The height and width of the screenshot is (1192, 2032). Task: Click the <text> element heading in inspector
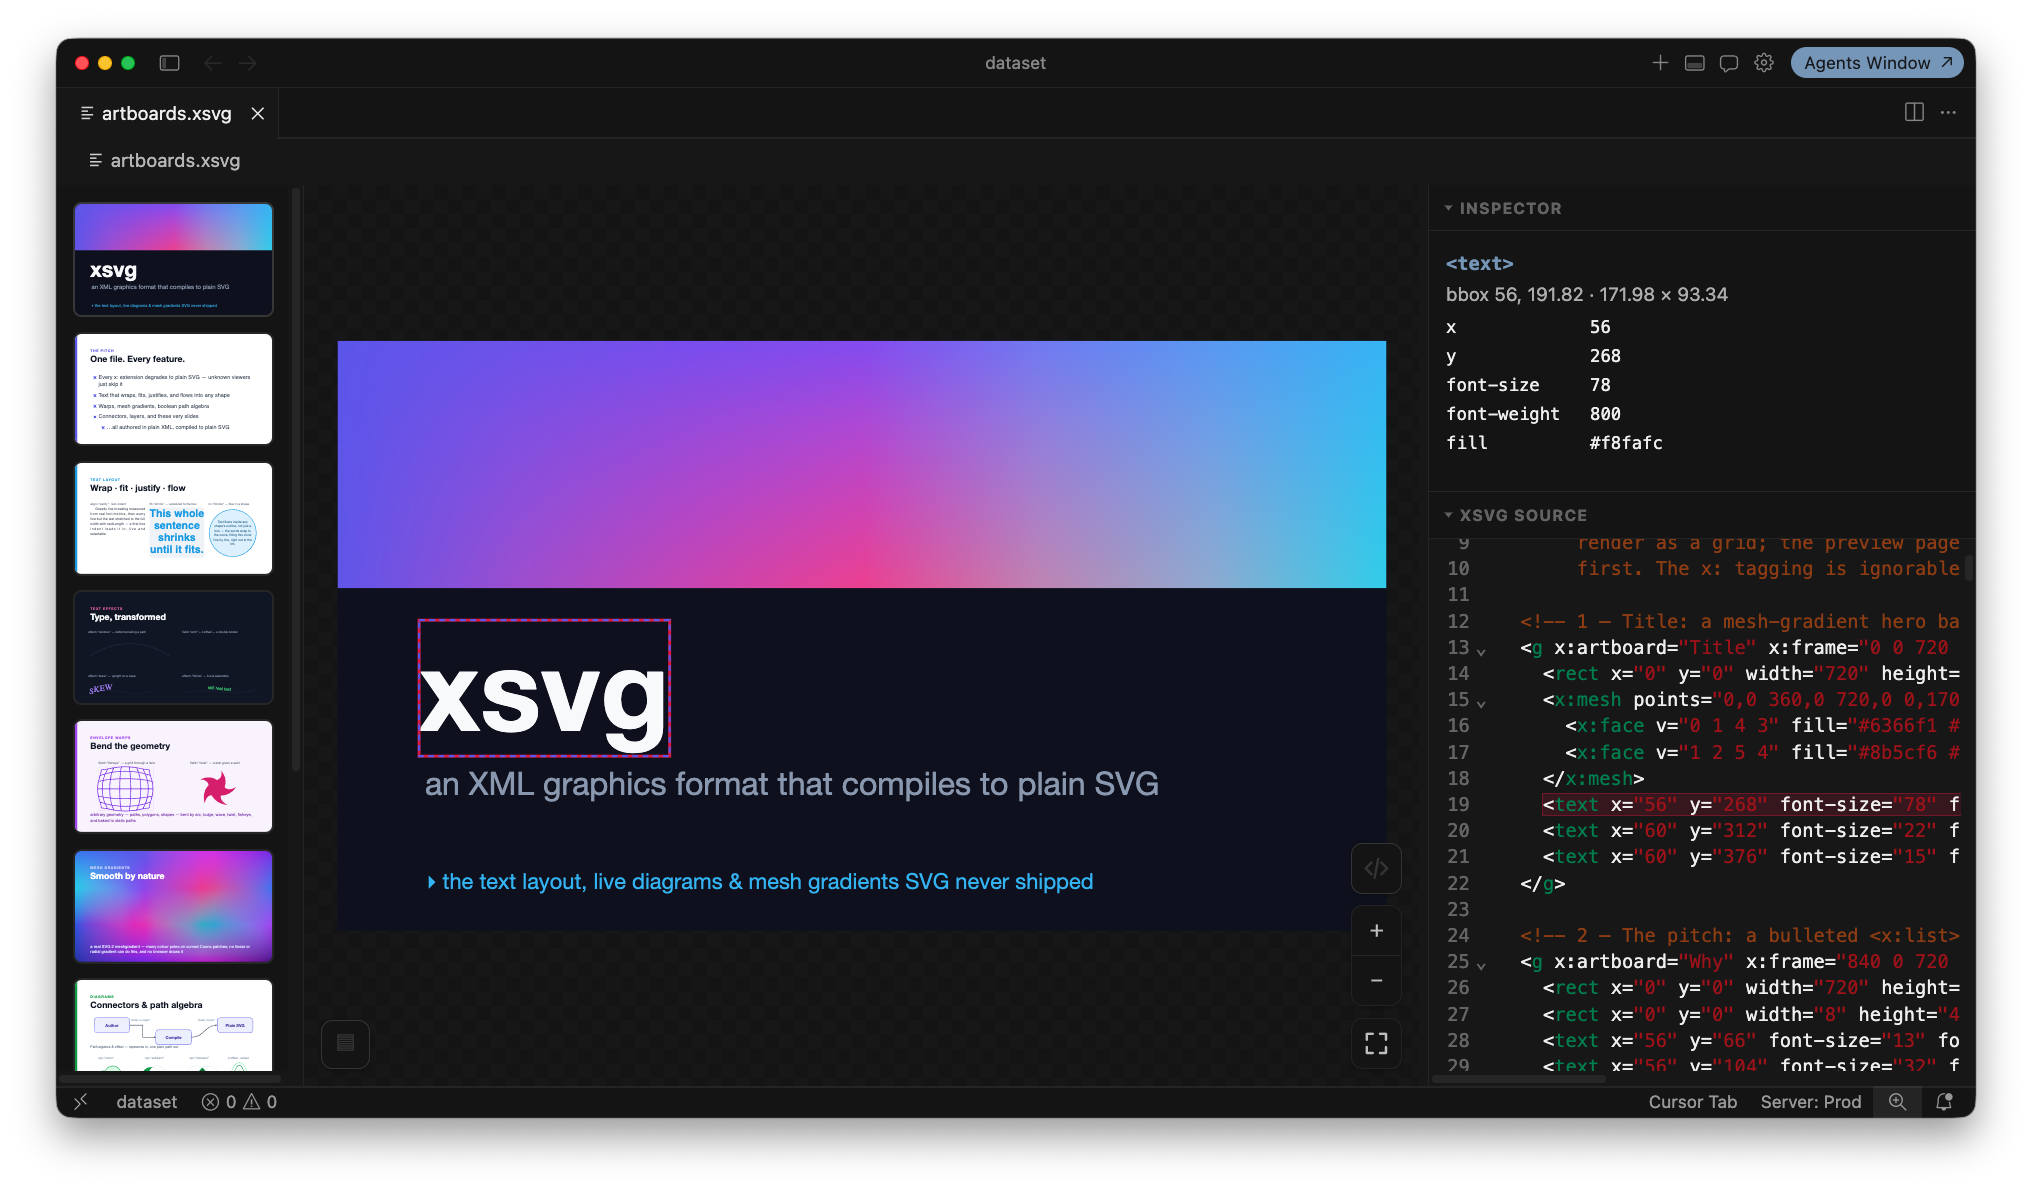click(x=1479, y=264)
